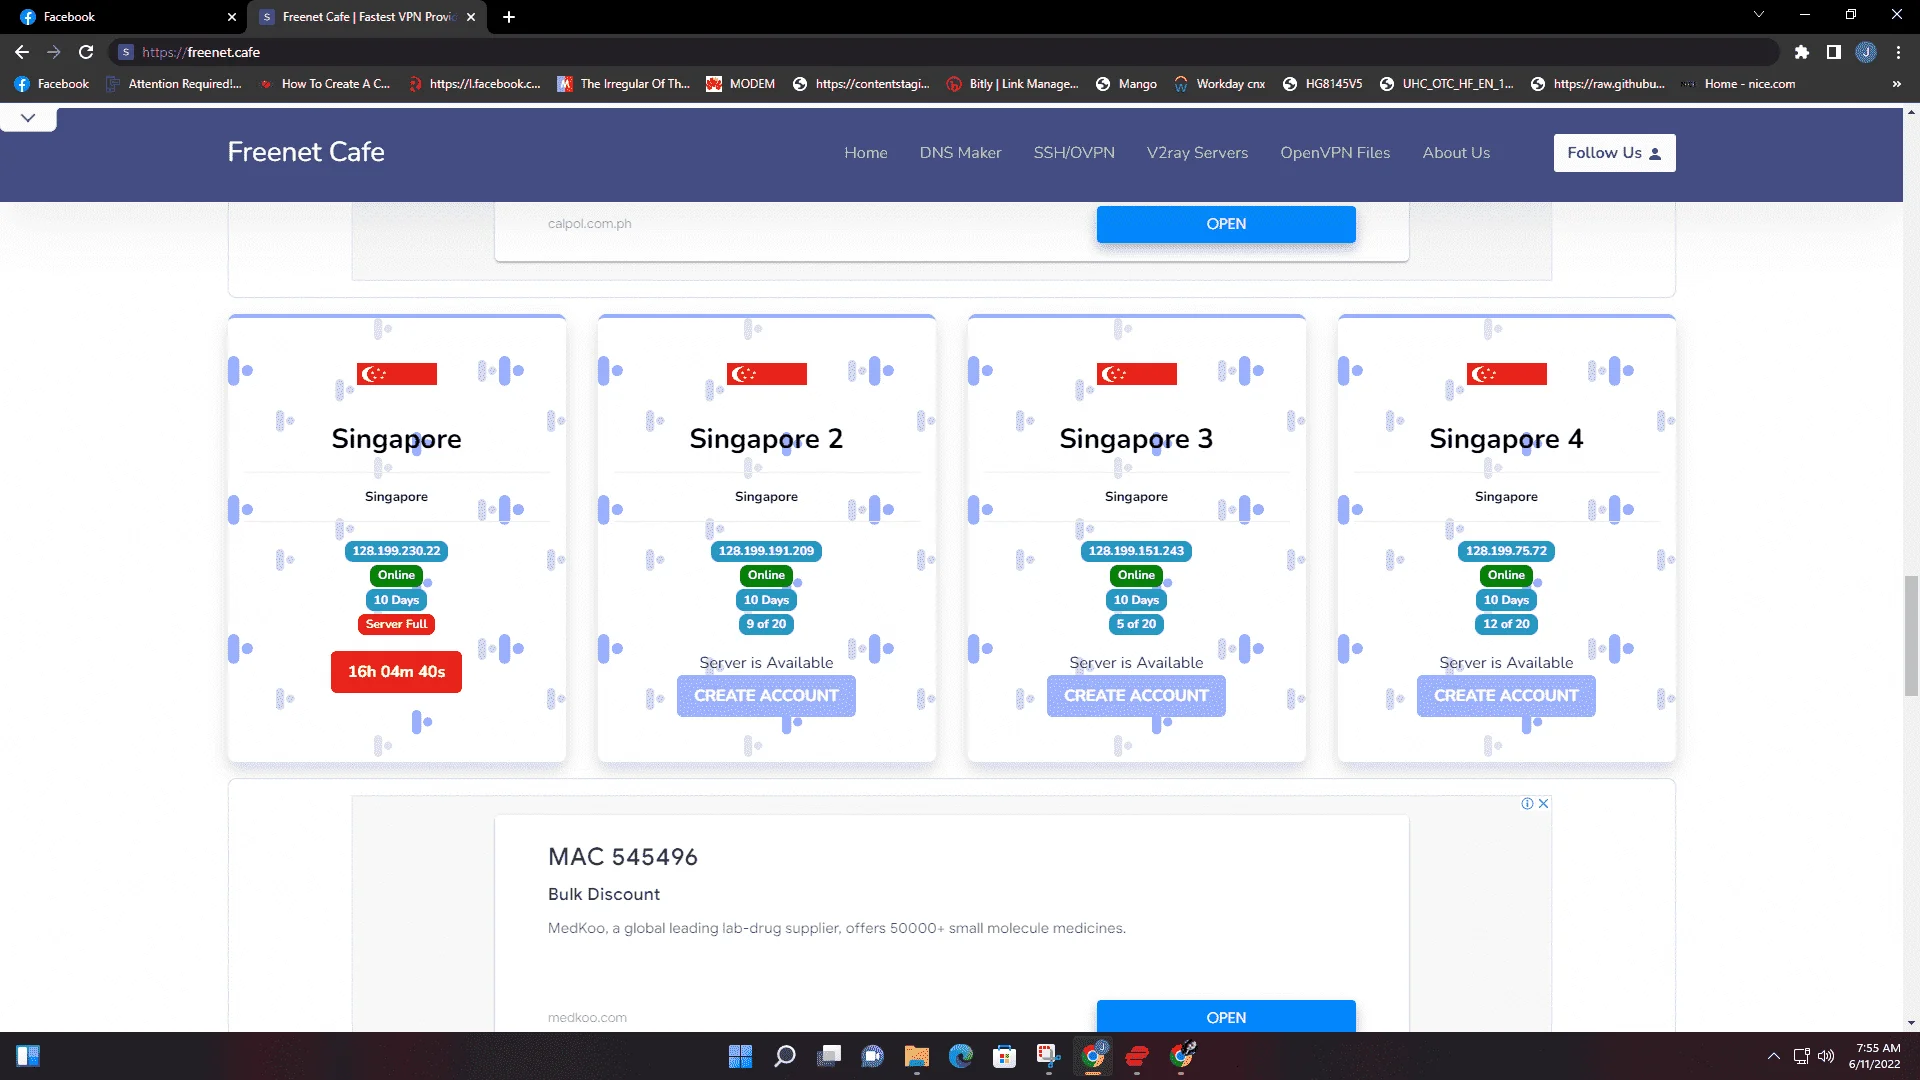This screenshot has height=1080, width=1920.
Task: Open Snipping Tool from the taskbar
Action: coord(1048,1056)
